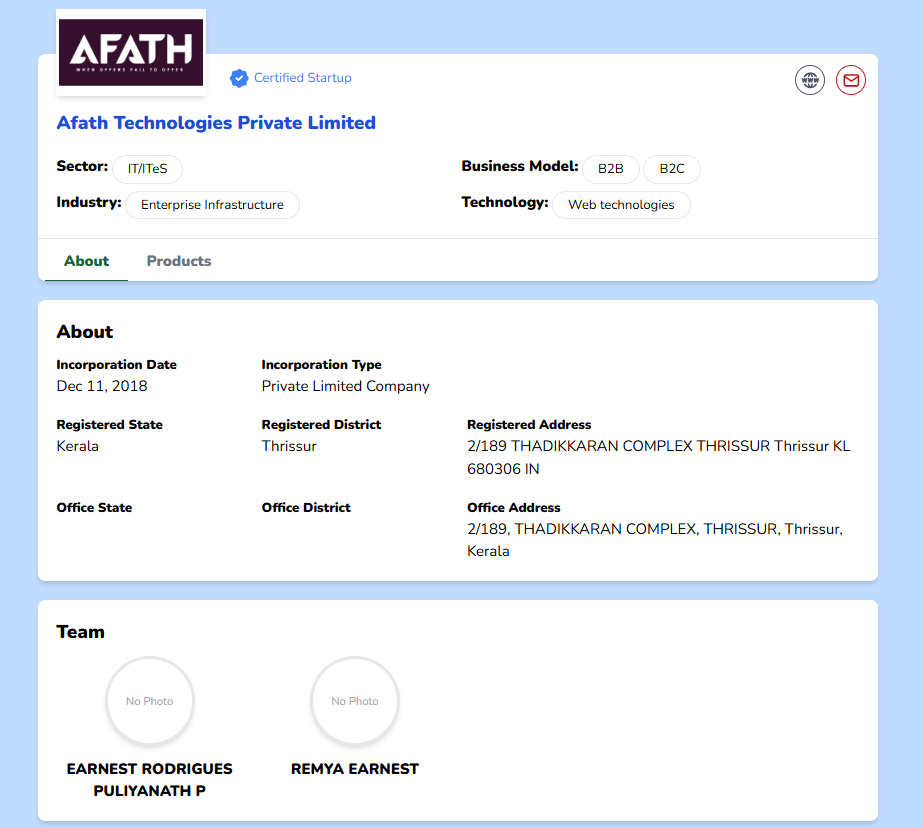Click the Technology: label

point(505,202)
